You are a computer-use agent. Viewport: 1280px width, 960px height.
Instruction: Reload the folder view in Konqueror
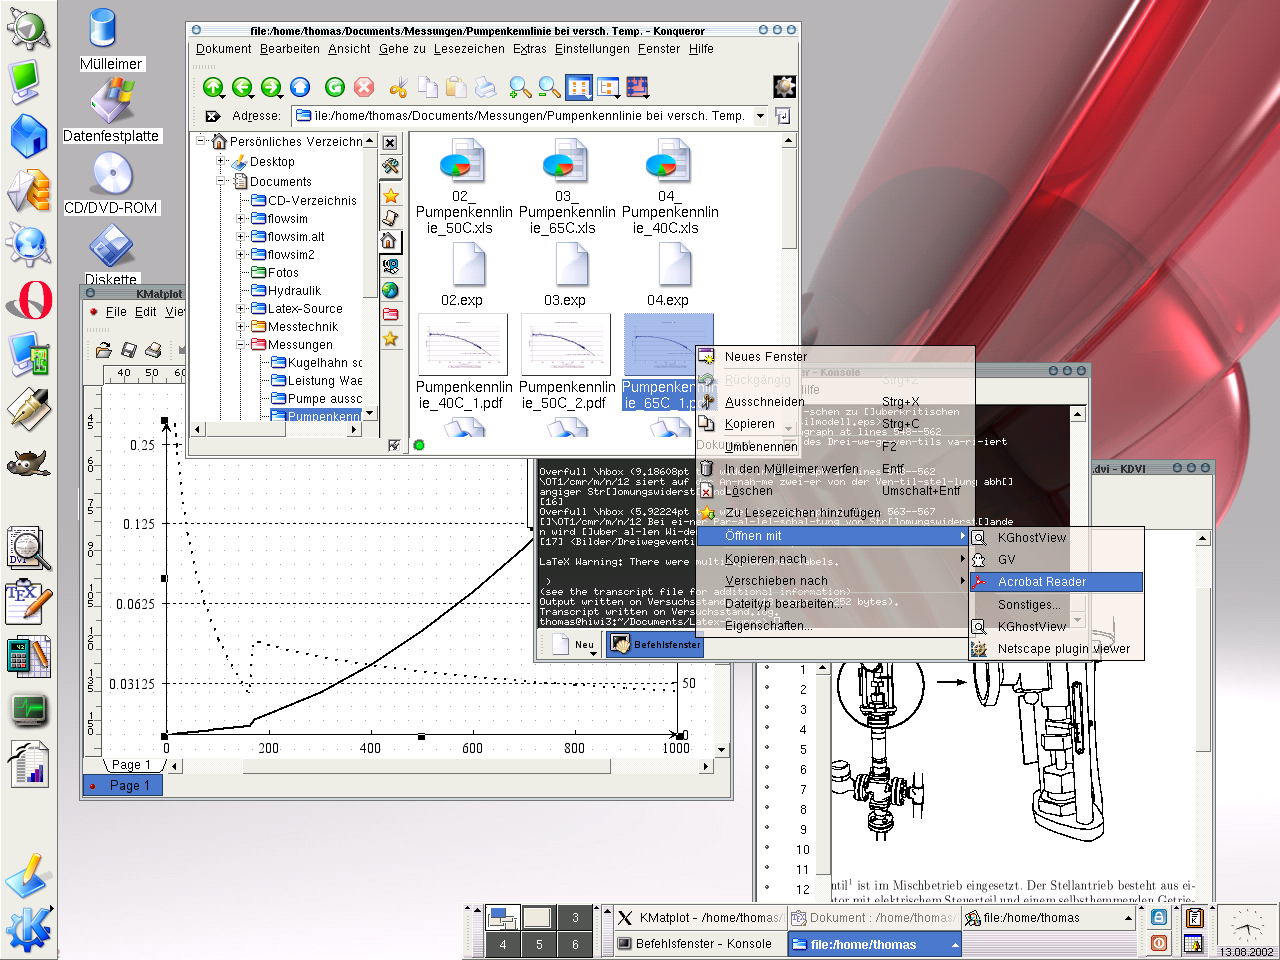coord(335,88)
